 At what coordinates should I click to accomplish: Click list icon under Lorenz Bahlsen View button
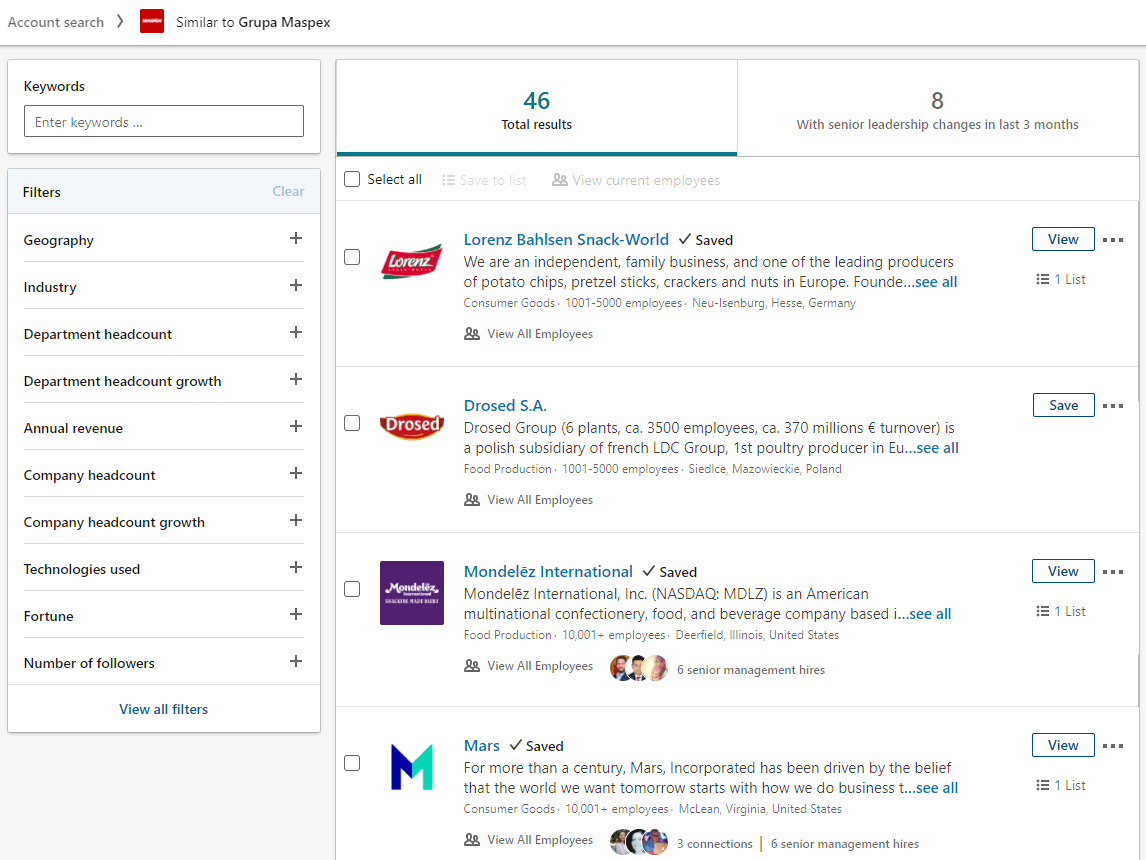tap(1043, 279)
